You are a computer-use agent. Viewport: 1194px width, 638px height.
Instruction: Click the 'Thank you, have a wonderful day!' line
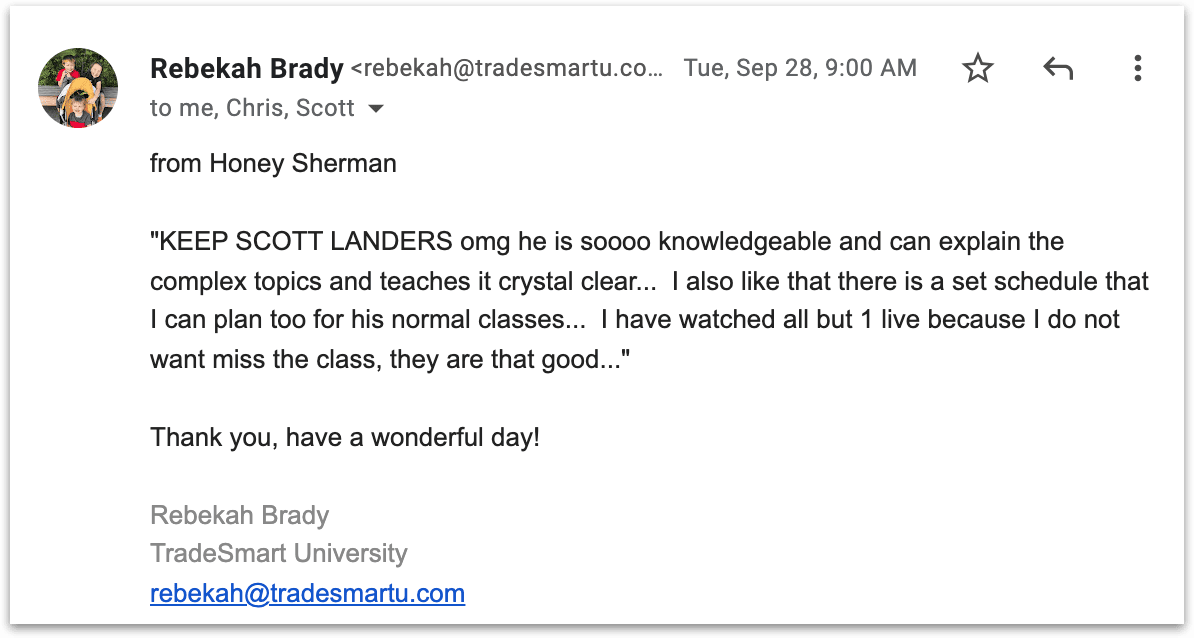pos(345,437)
